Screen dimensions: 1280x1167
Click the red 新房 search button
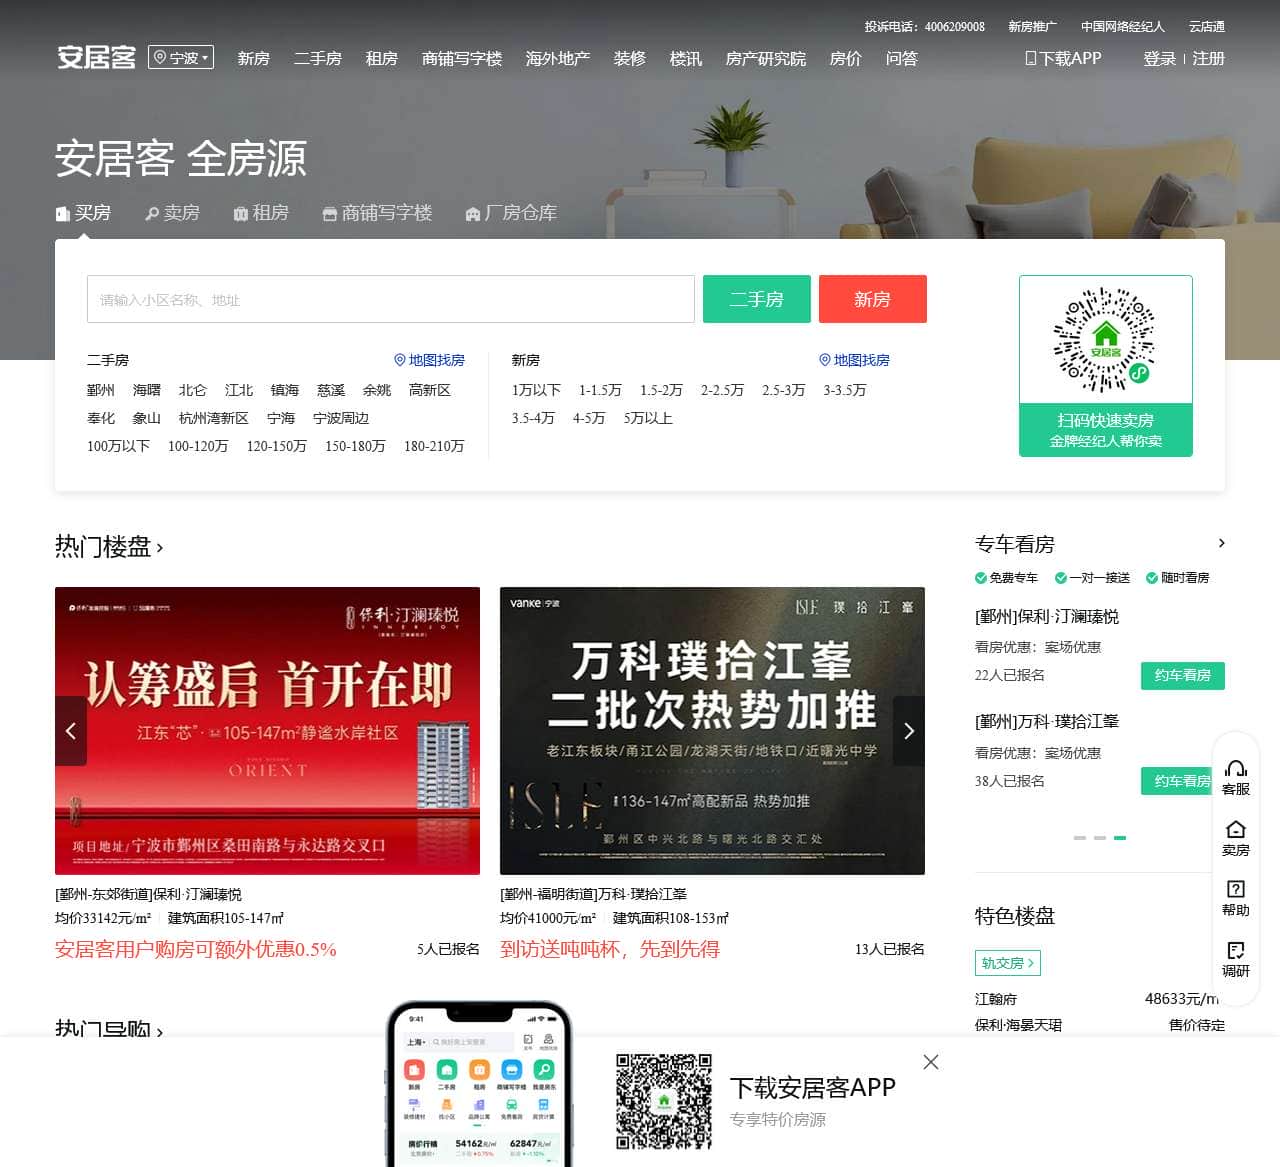(x=873, y=299)
